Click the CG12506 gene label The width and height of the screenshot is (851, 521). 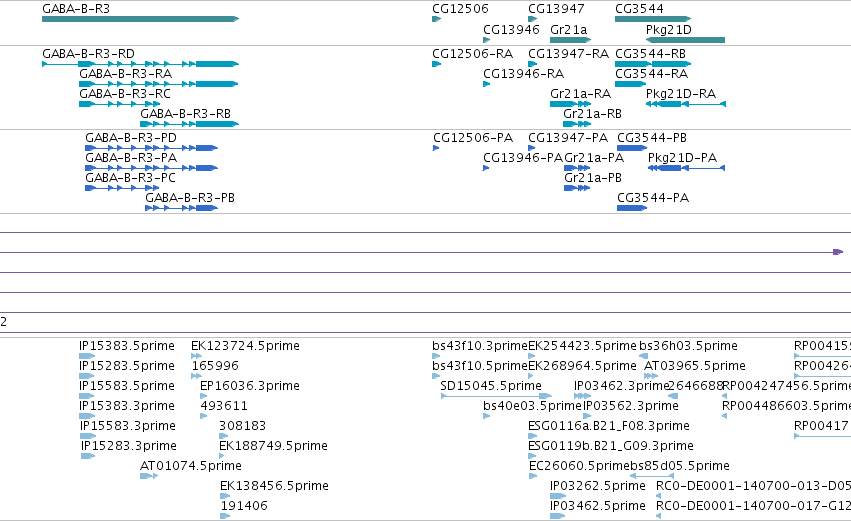tap(460, 9)
